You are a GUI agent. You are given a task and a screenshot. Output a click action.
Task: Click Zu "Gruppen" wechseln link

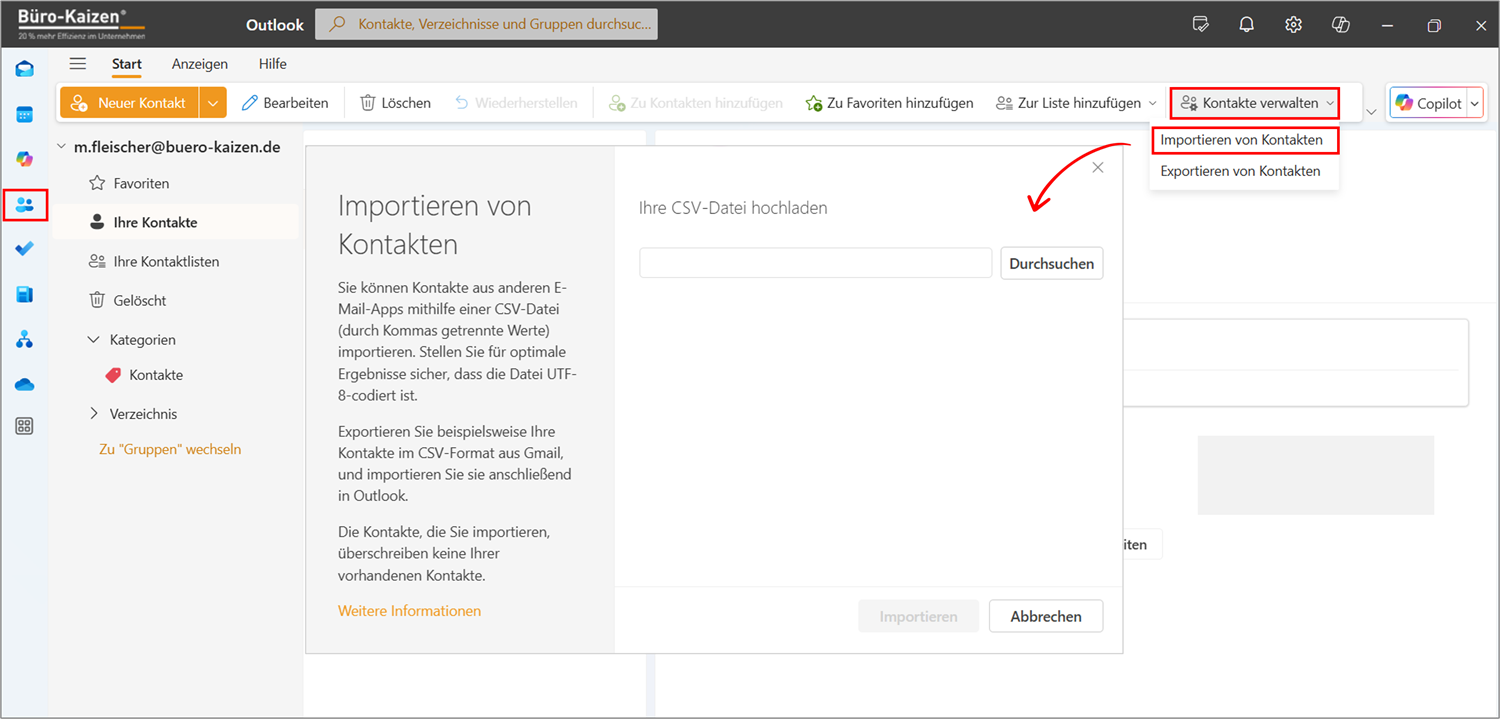pos(170,449)
